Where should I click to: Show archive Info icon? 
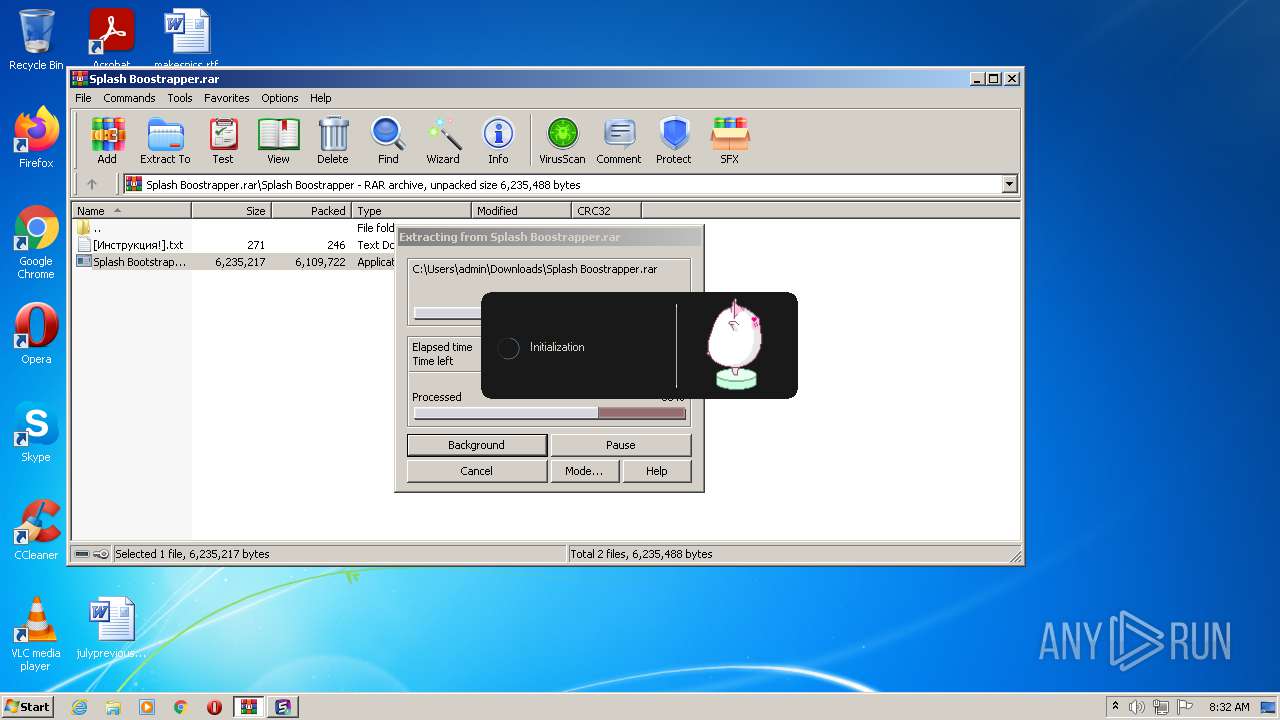(498, 140)
